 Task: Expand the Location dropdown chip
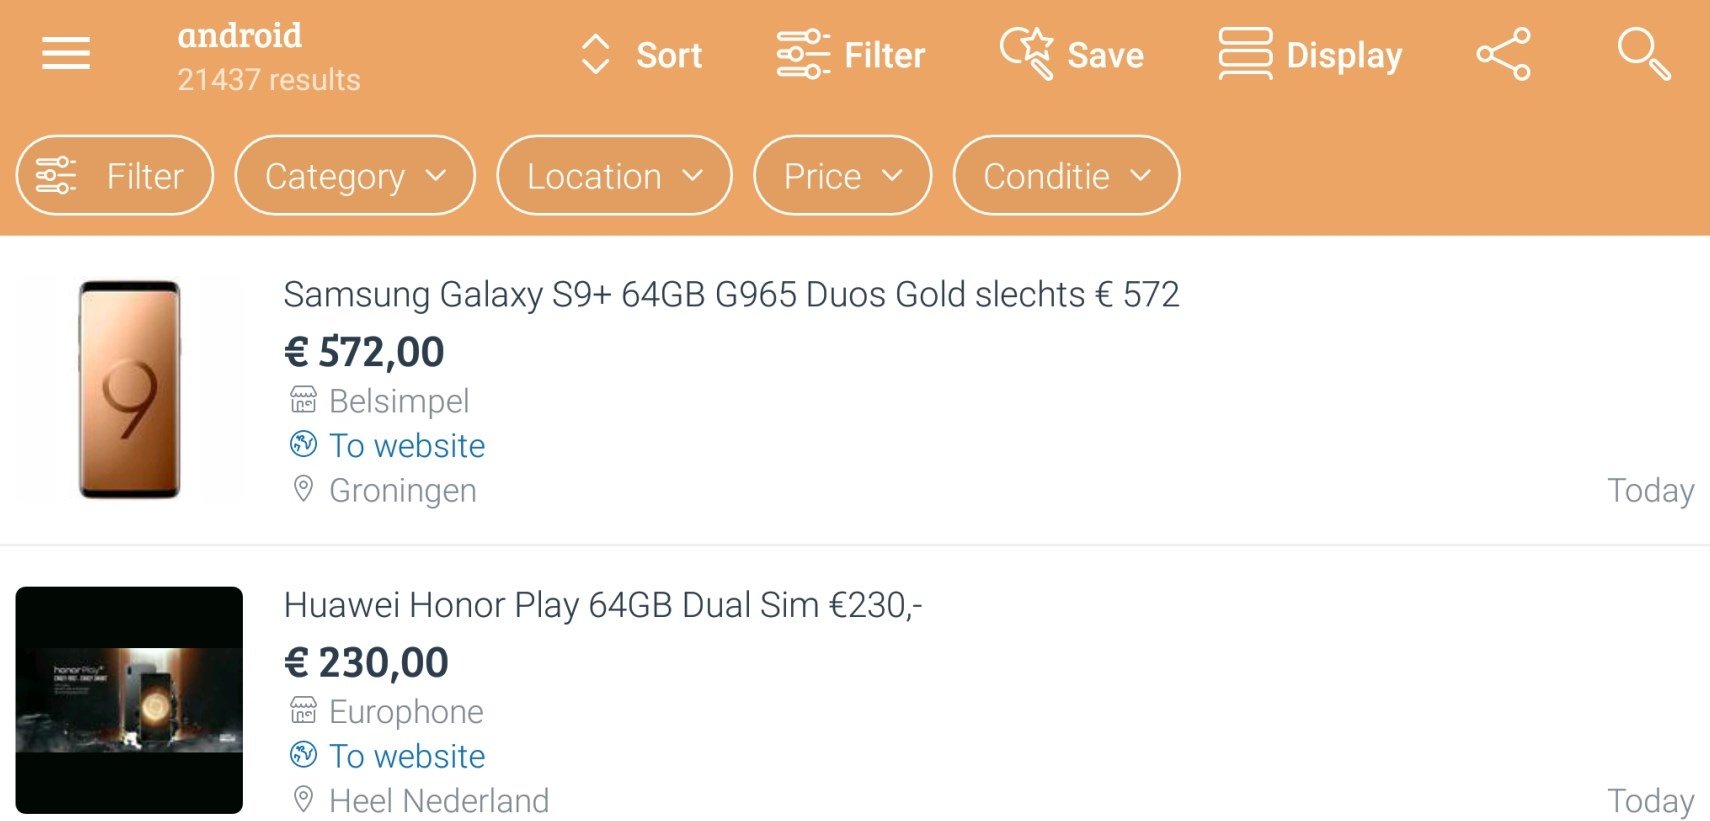[x=614, y=176]
